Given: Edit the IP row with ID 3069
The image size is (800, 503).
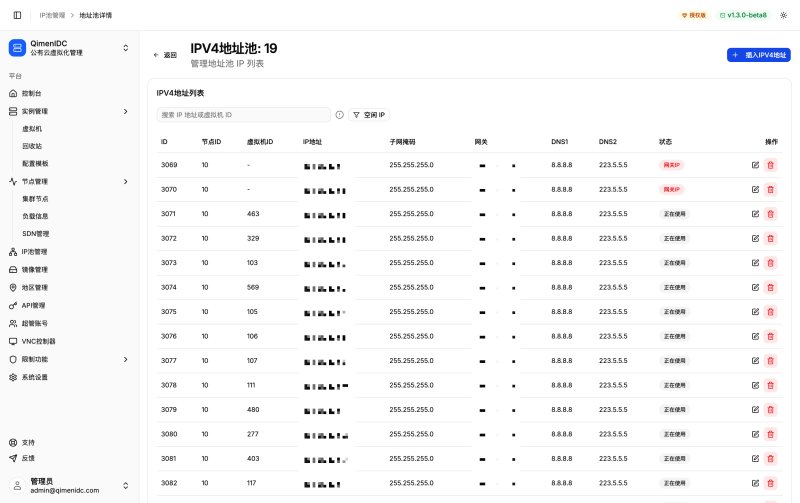Looking at the screenshot, I should (755, 165).
